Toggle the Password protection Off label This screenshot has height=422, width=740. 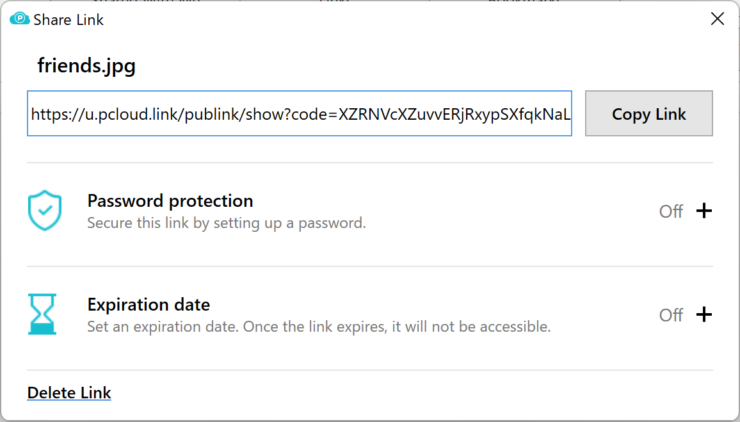[x=671, y=211]
